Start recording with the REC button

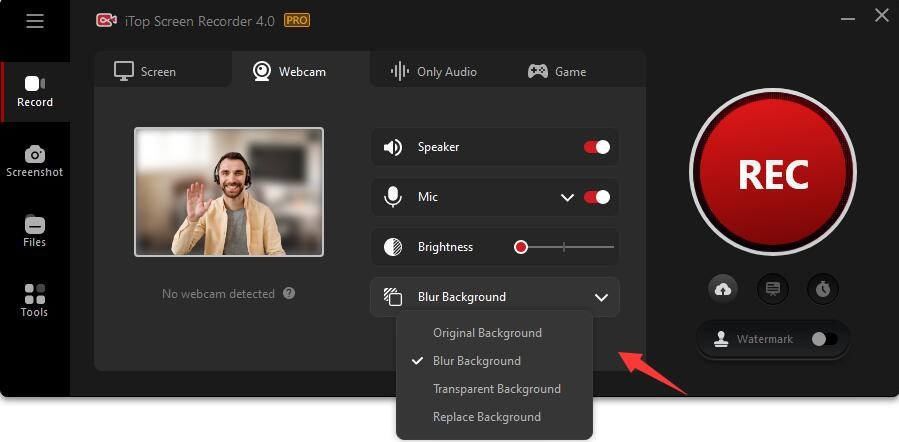773,173
